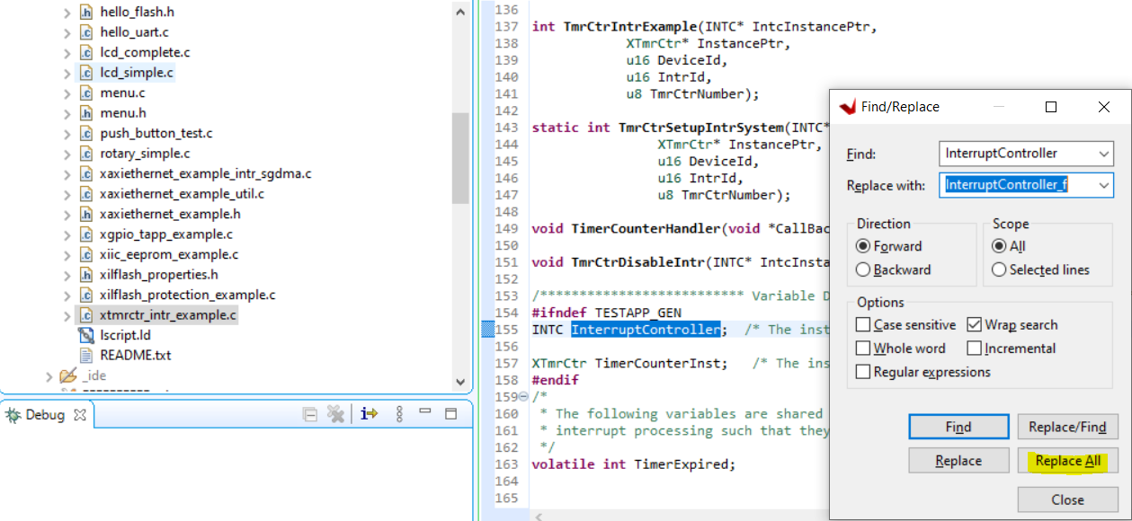Select the All scope radio button
Viewport: 1132px width, 521px height.
pyautogui.click(x=999, y=246)
